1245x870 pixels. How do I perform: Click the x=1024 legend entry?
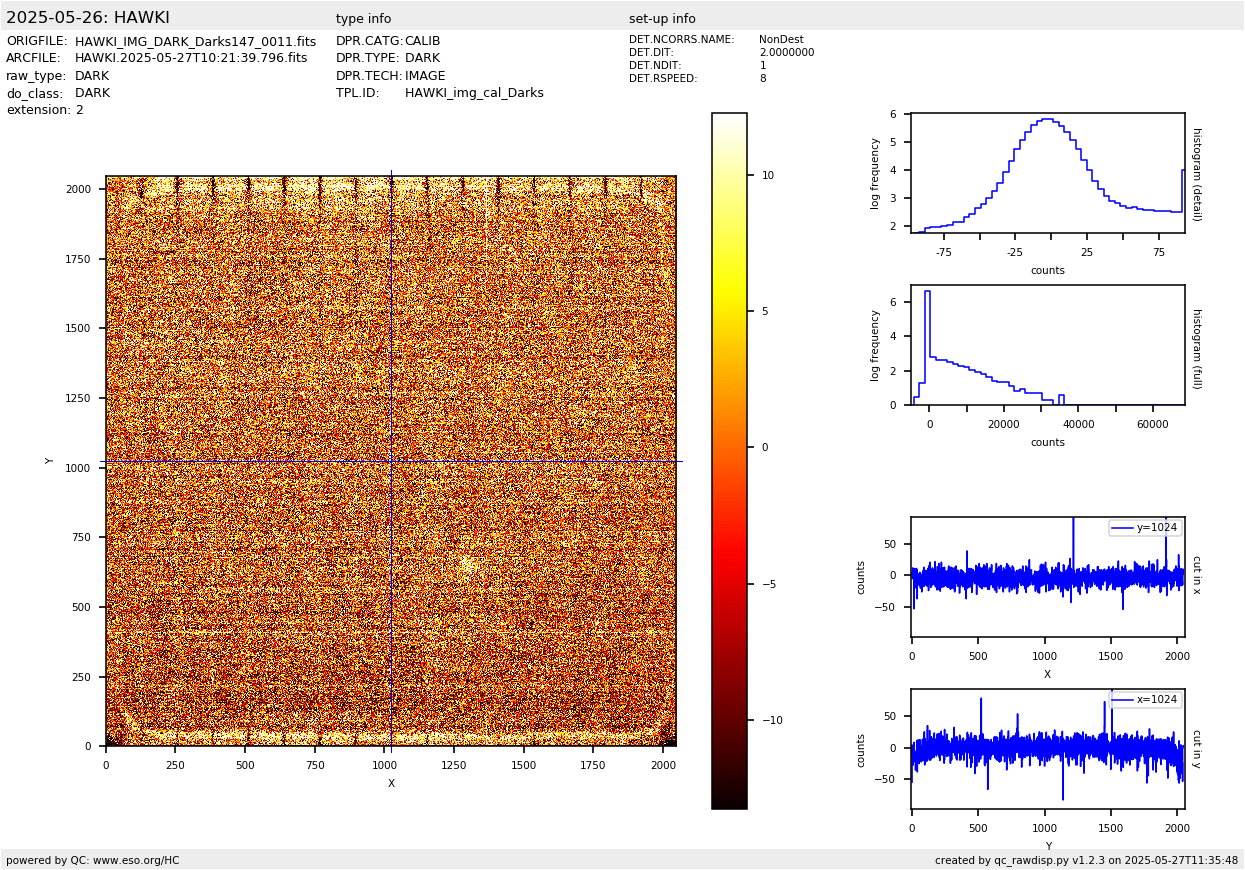(1145, 700)
